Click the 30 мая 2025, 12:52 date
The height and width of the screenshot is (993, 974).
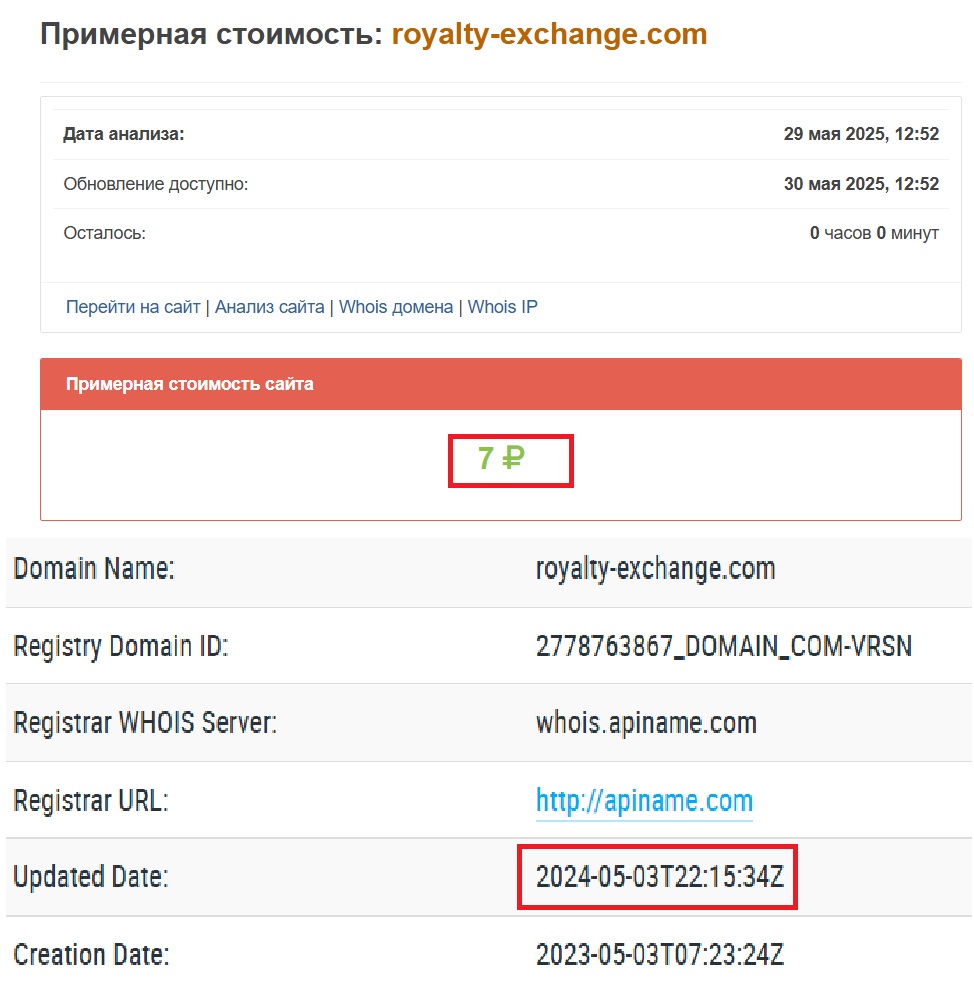pos(861,184)
